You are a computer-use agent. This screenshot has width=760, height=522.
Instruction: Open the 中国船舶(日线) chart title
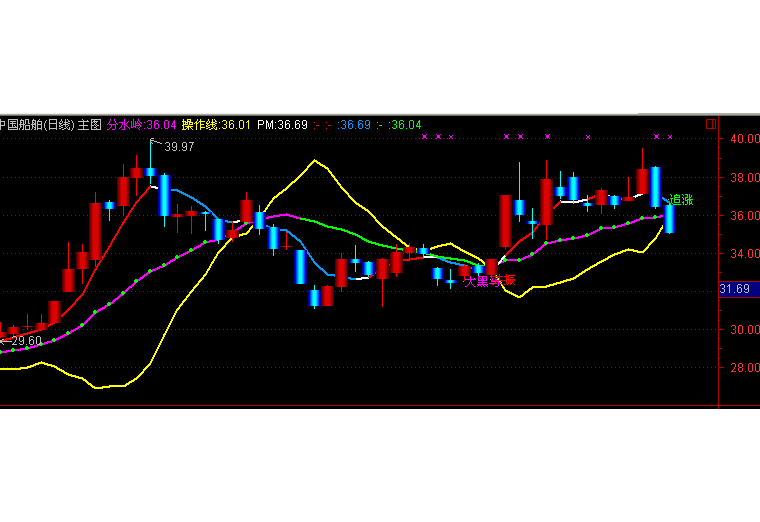(36, 125)
